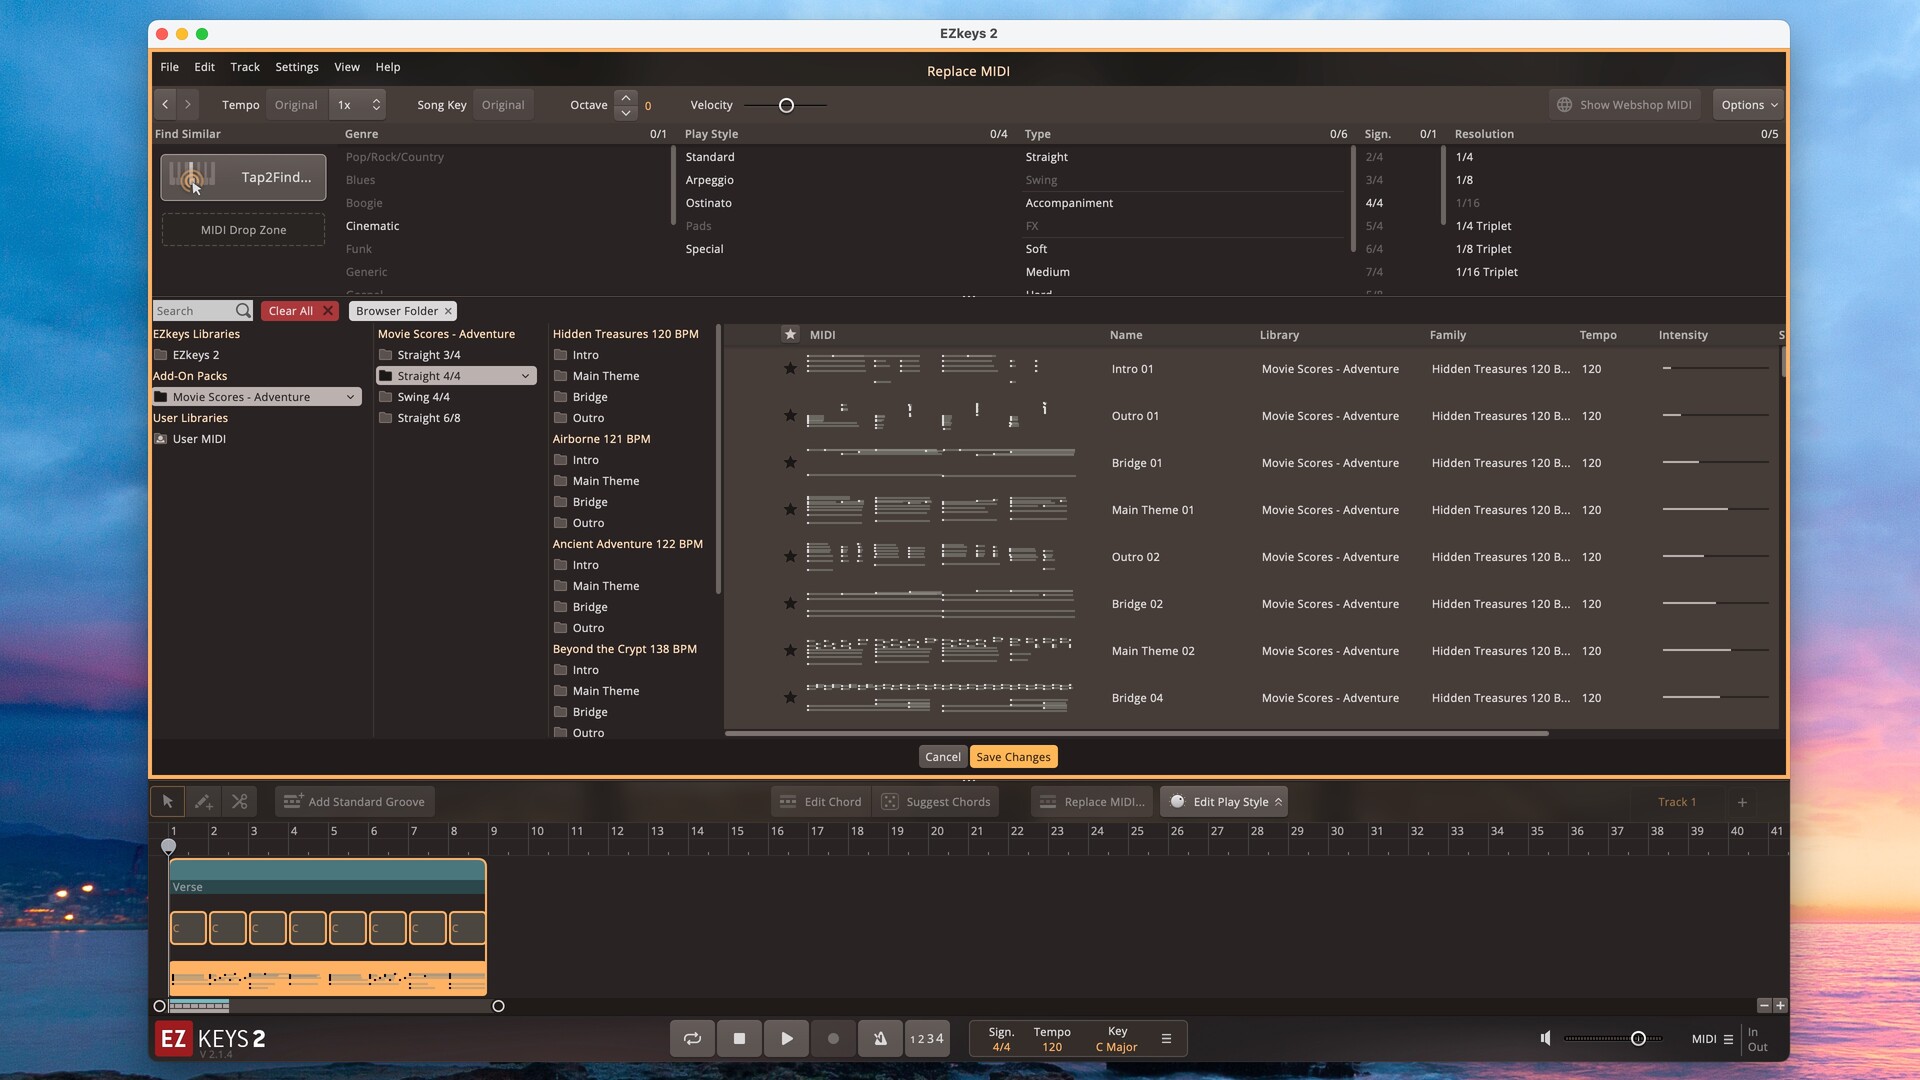
Task: Click the Save Changes button
Action: pos(1013,757)
